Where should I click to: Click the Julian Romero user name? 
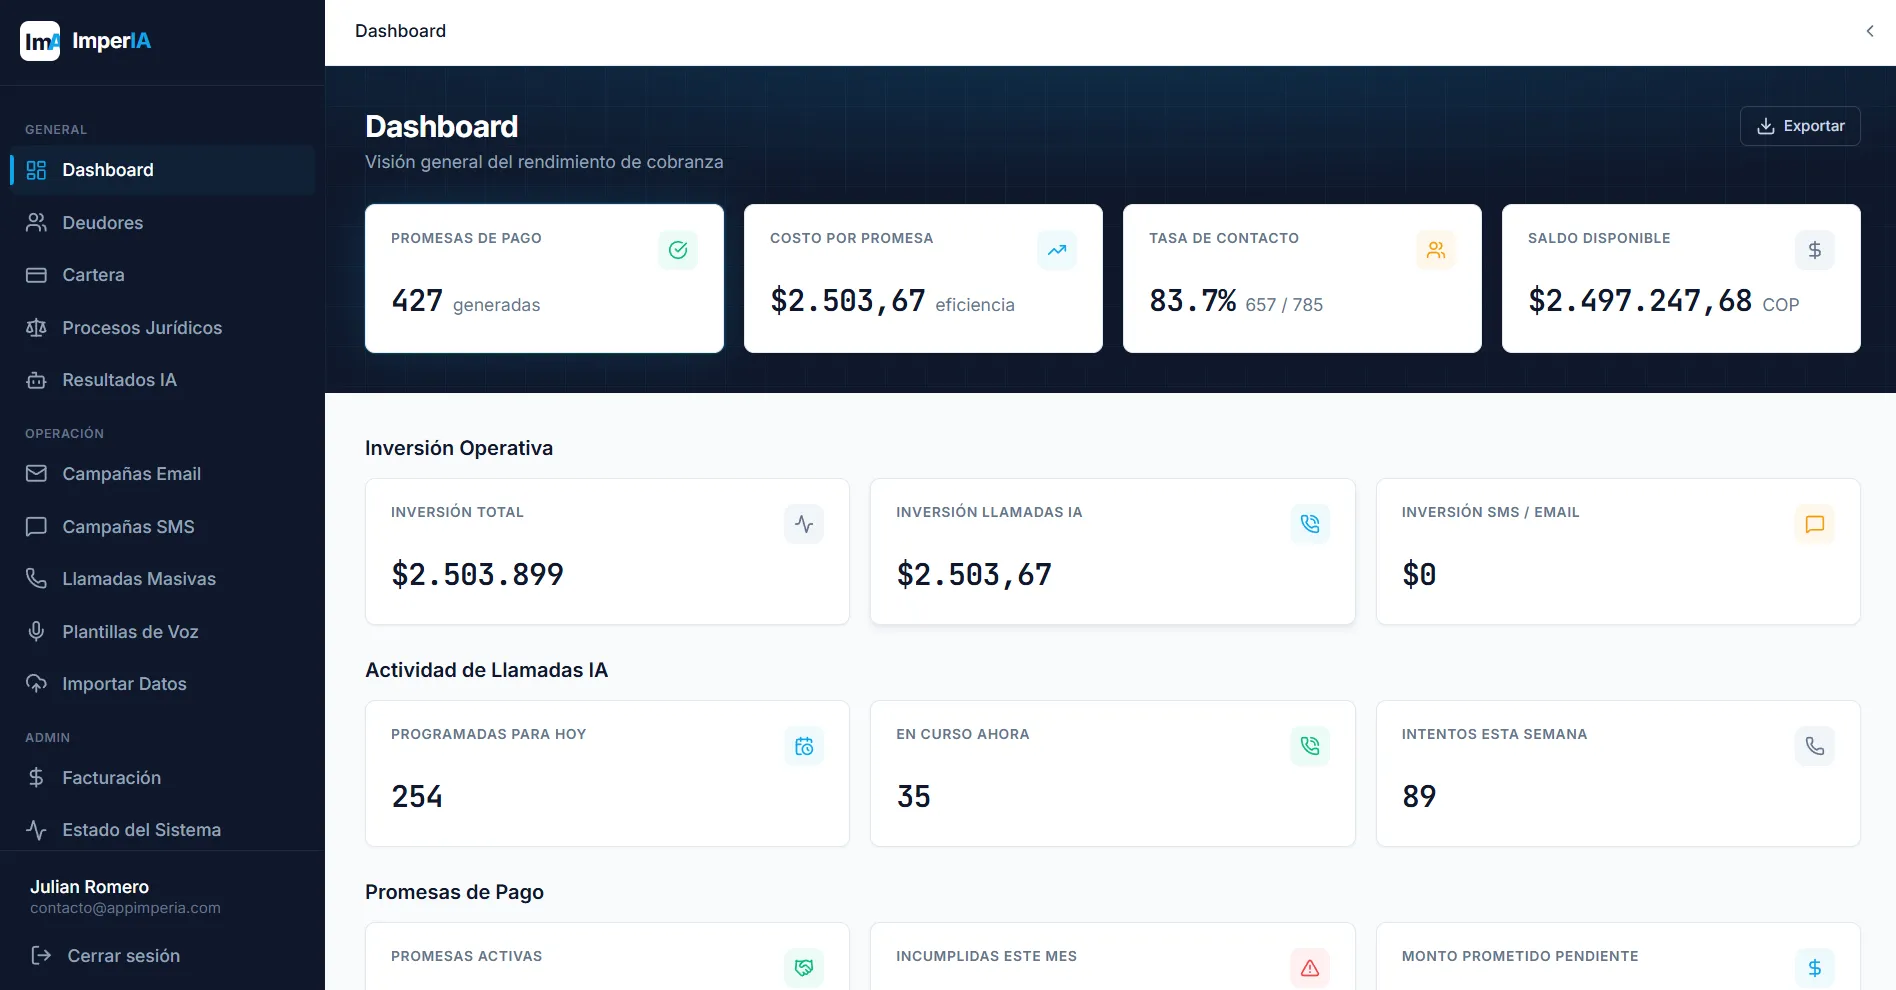pyautogui.click(x=89, y=887)
